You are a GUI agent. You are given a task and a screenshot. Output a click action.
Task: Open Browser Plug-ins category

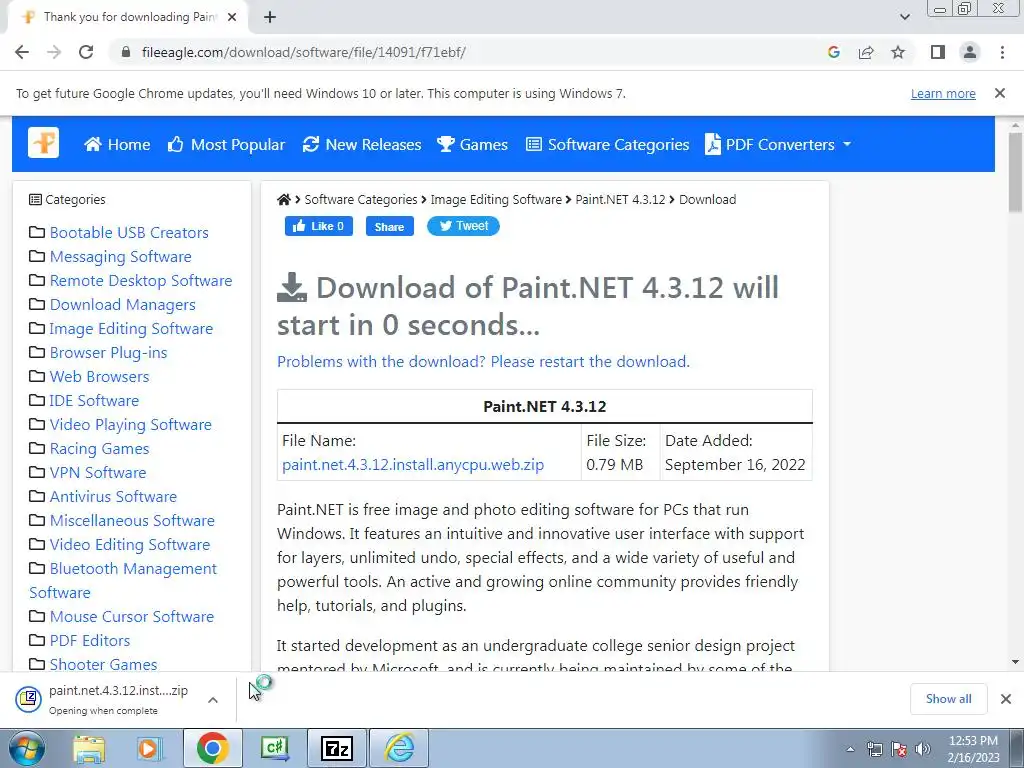(108, 353)
